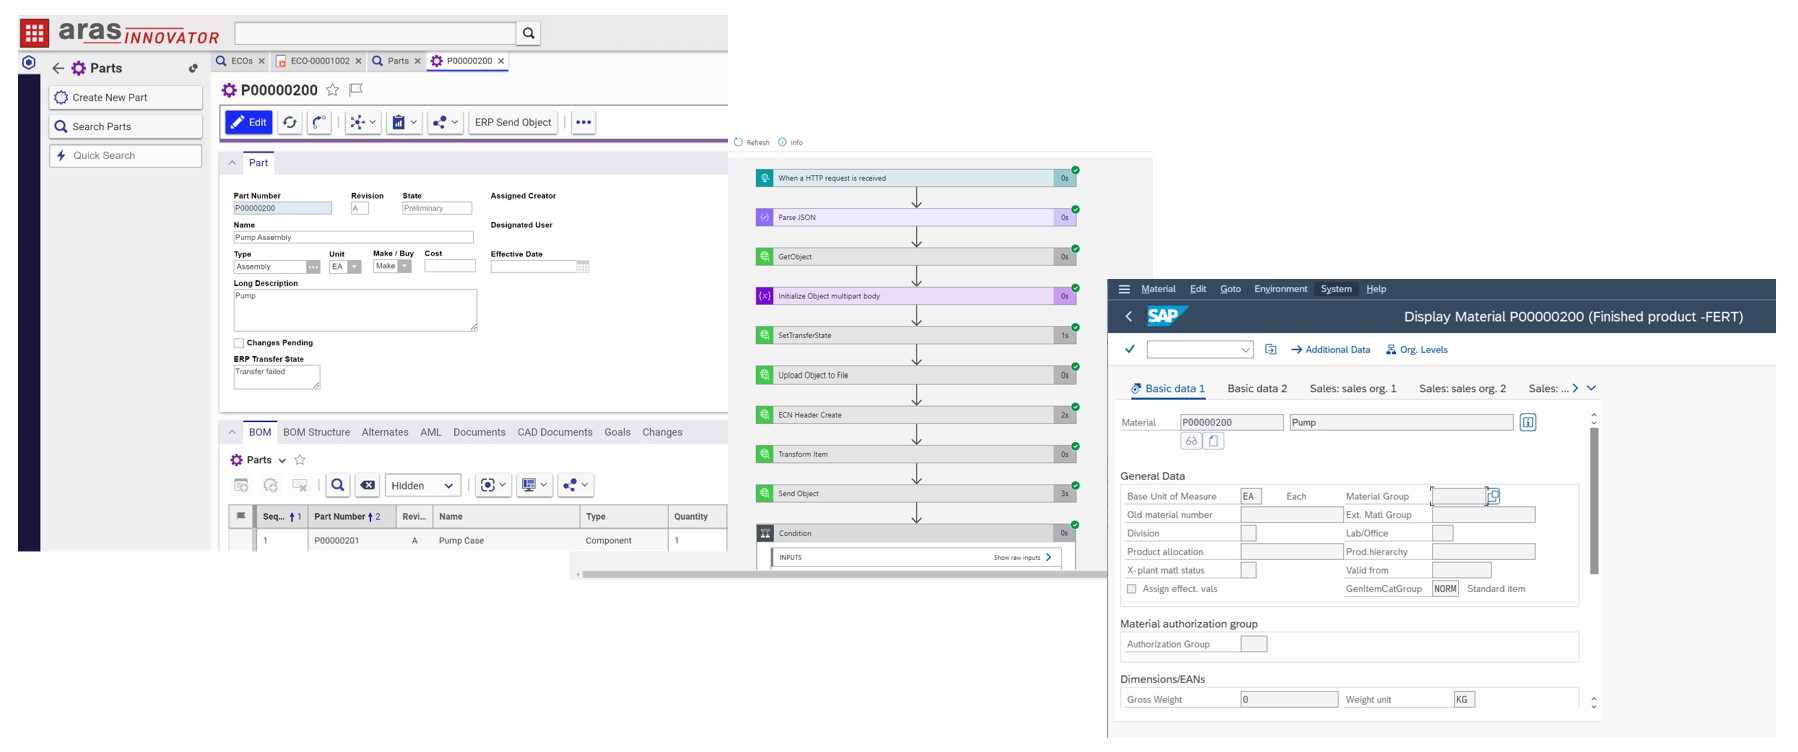Switch to the ECOs tab
This screenshot has height=752, width=1798.
242,61
